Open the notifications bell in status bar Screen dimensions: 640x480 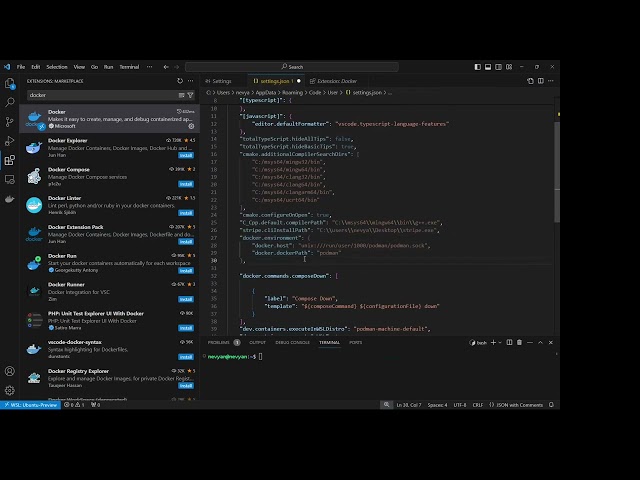click(x=551, y=405)
